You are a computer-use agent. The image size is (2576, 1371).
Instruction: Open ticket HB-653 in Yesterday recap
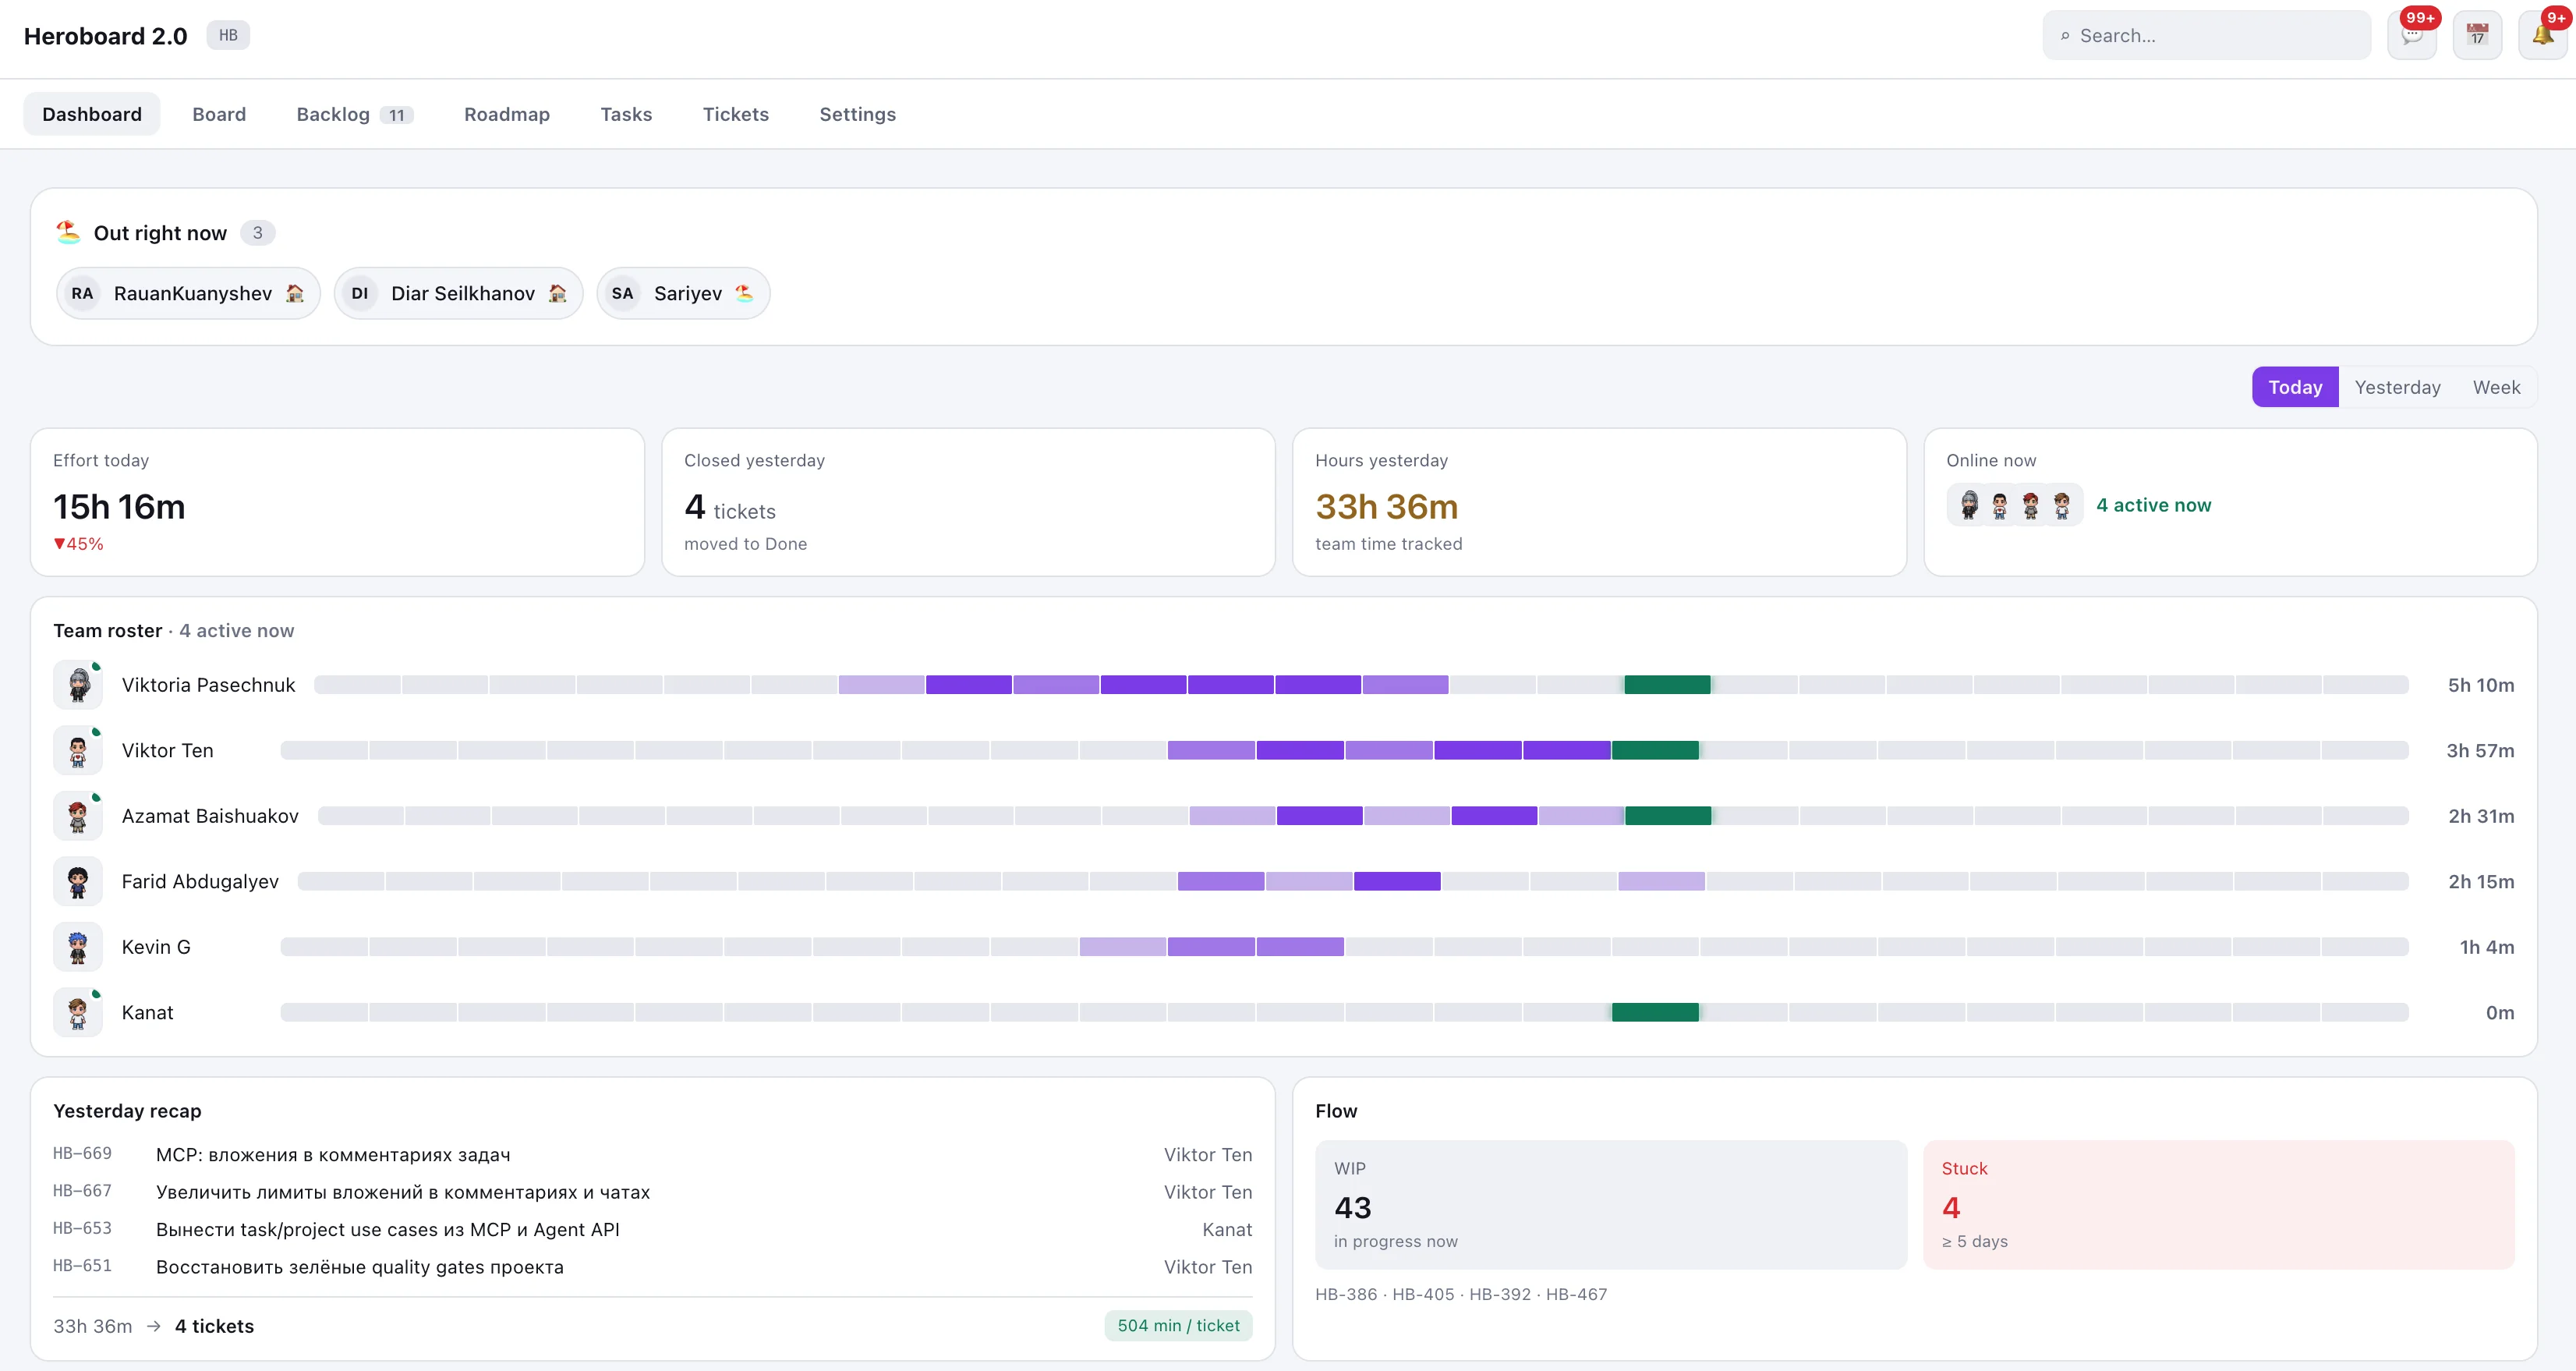tap(652, 1229)
